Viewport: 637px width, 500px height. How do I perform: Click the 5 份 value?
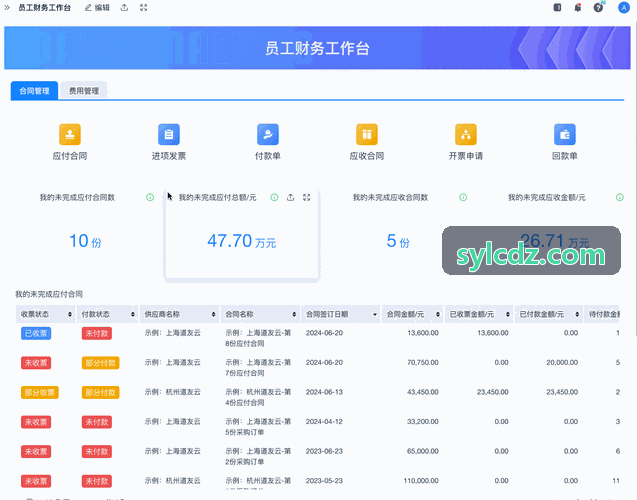point(398,241)
